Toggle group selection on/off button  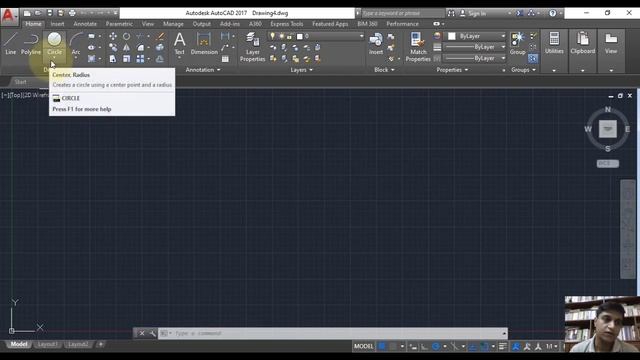pyautogui.click(x=533, y=59)
